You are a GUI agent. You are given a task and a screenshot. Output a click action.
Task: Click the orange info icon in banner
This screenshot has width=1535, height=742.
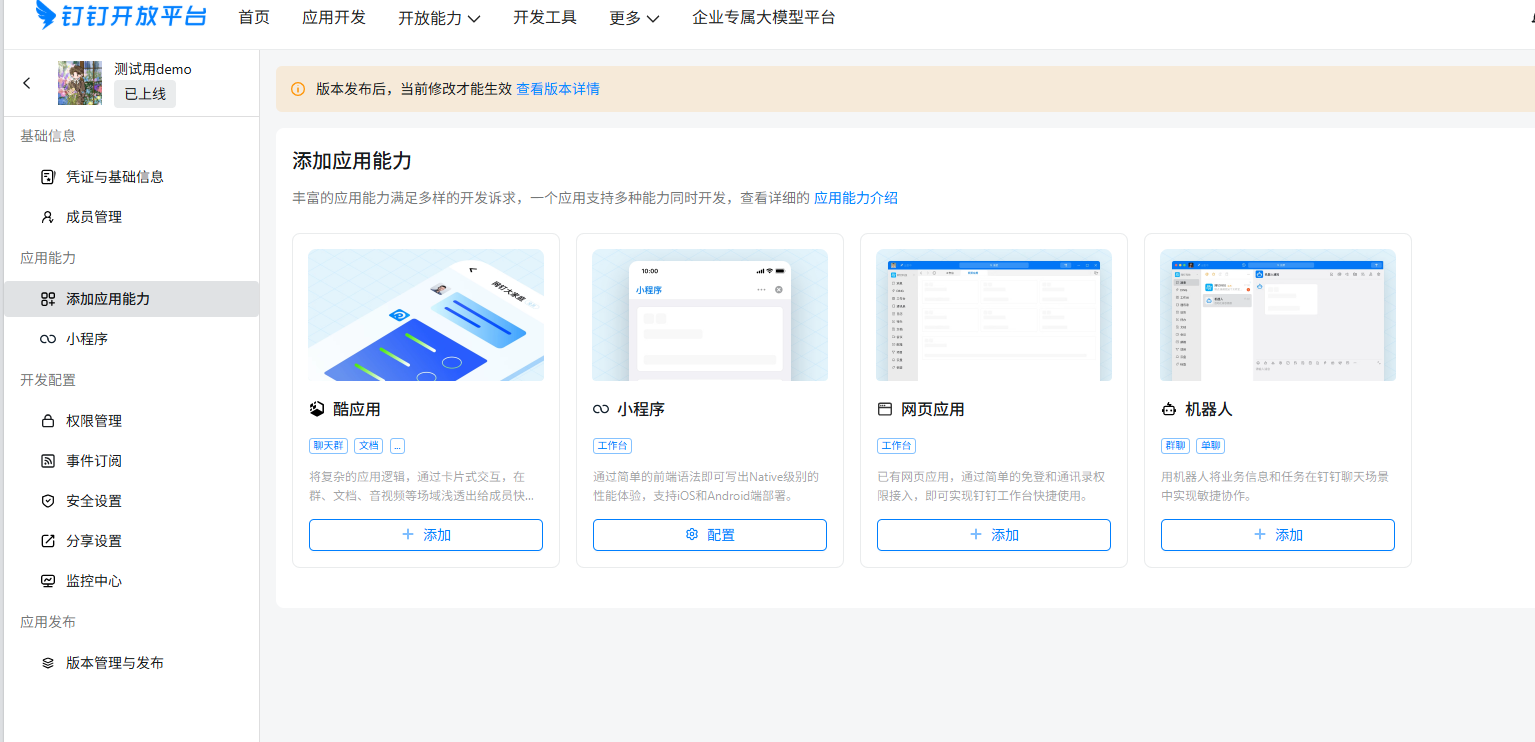[298, 89]
